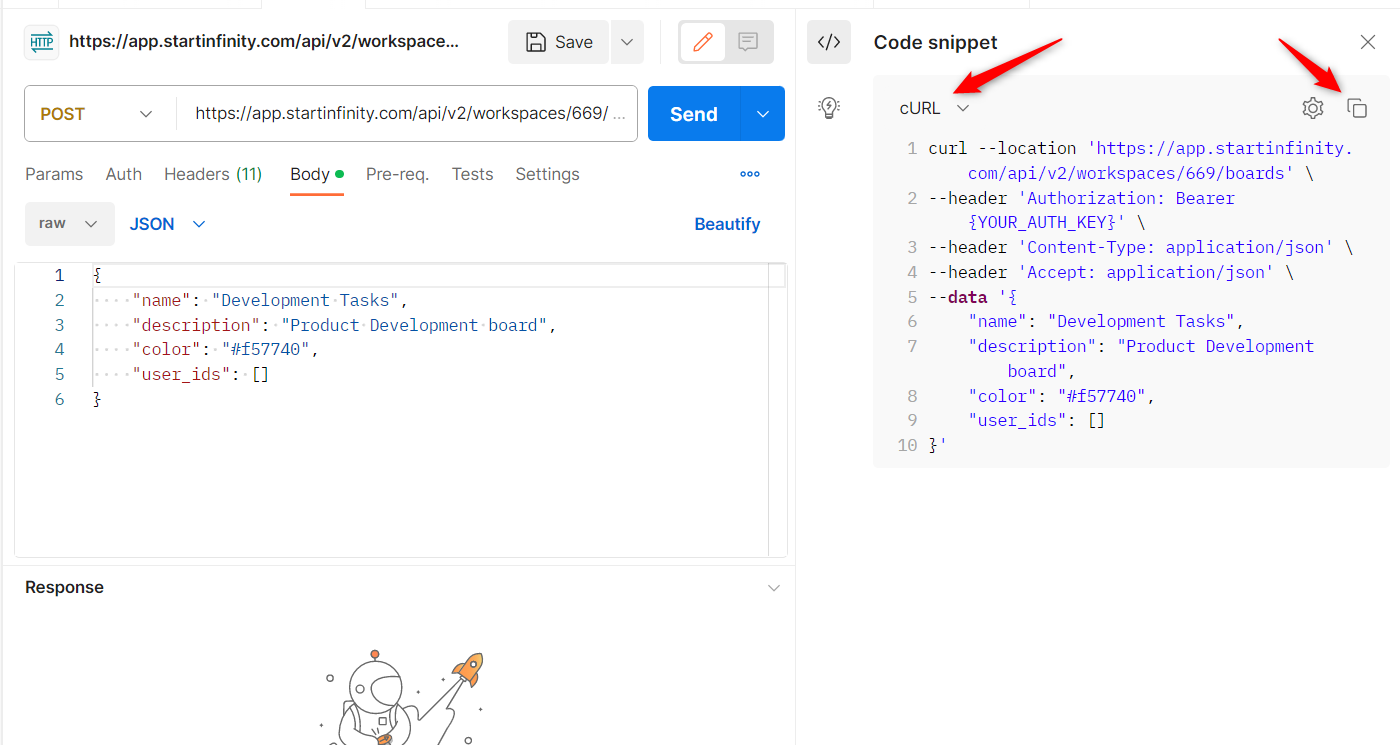Click the code snippet icon in sidebar
This screenshot has height=745, width=1400.
point(829,42)
